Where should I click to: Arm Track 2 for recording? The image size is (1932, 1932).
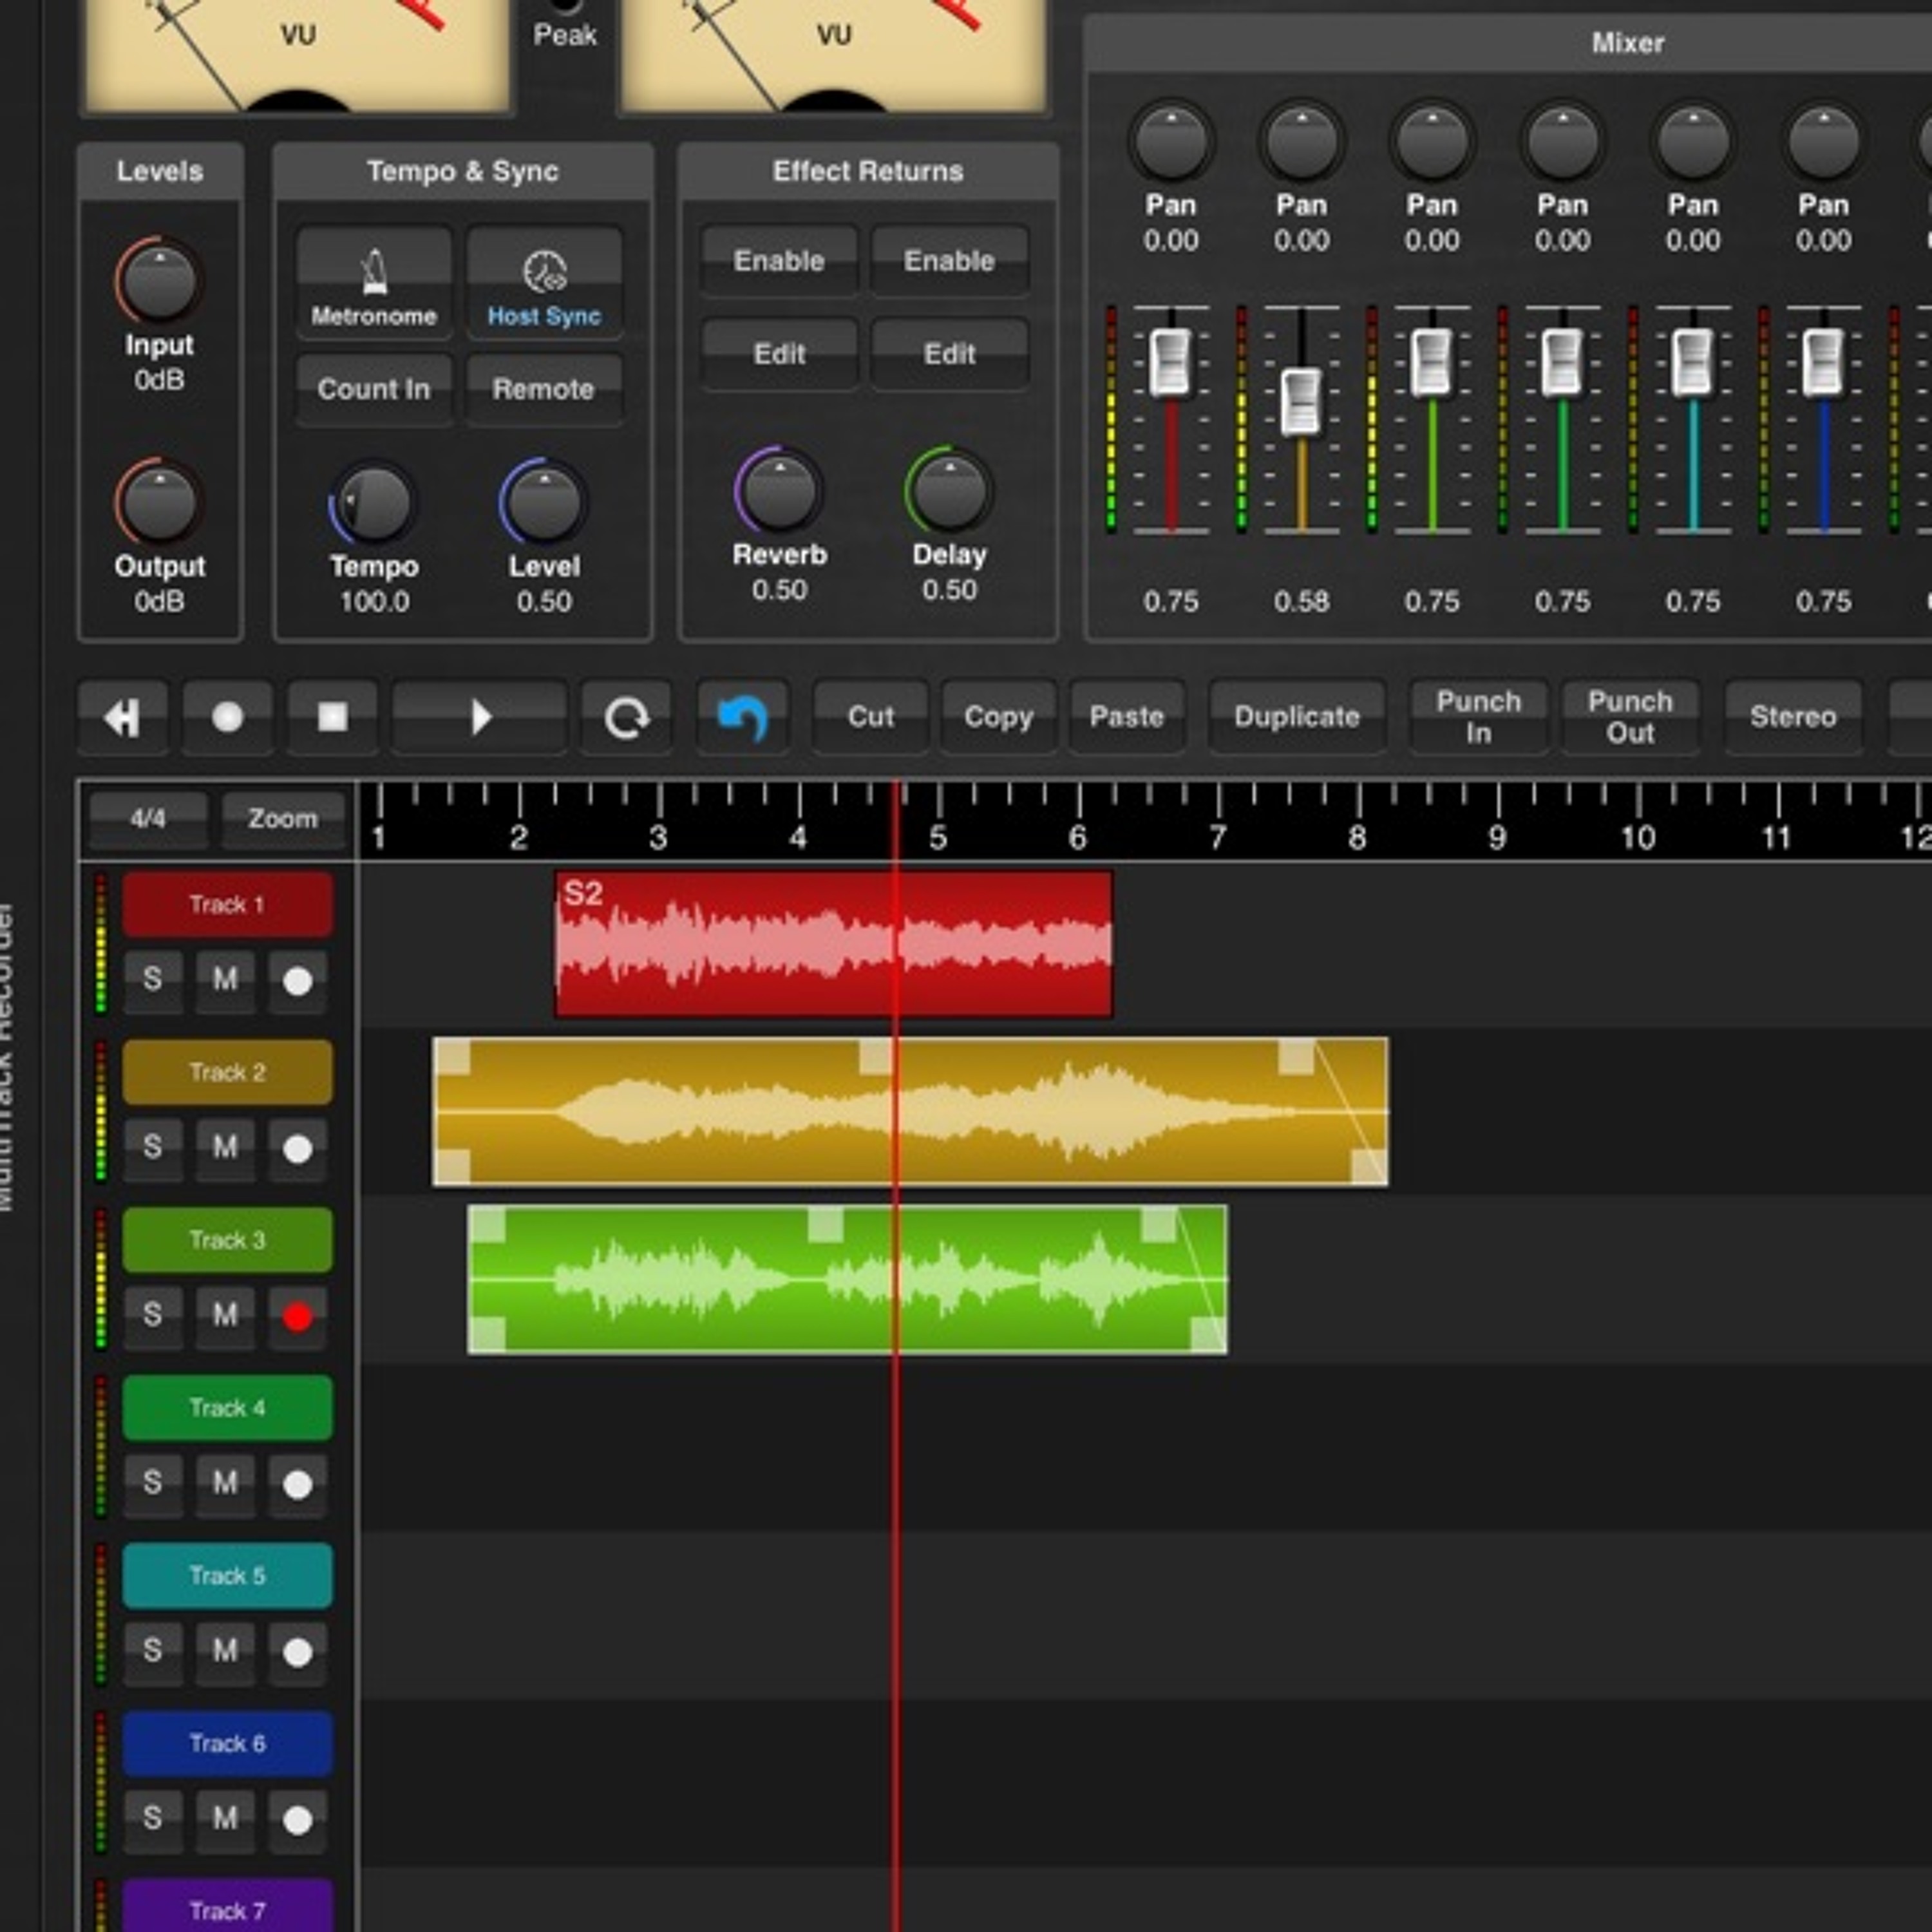coord(297,1149)
